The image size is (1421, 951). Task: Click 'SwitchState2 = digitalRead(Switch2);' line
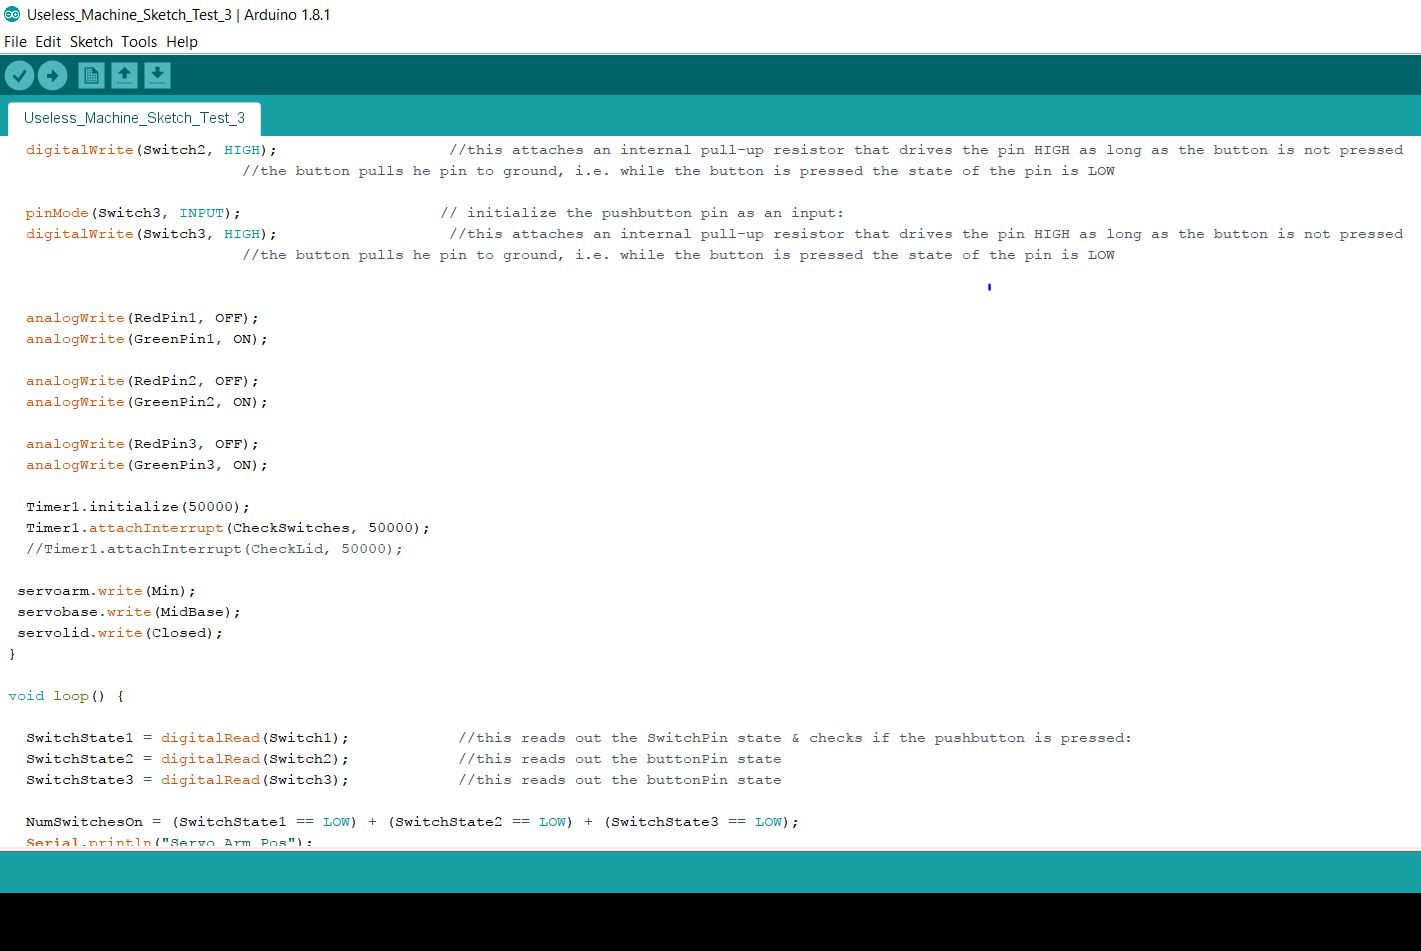(x=188, y=759)
